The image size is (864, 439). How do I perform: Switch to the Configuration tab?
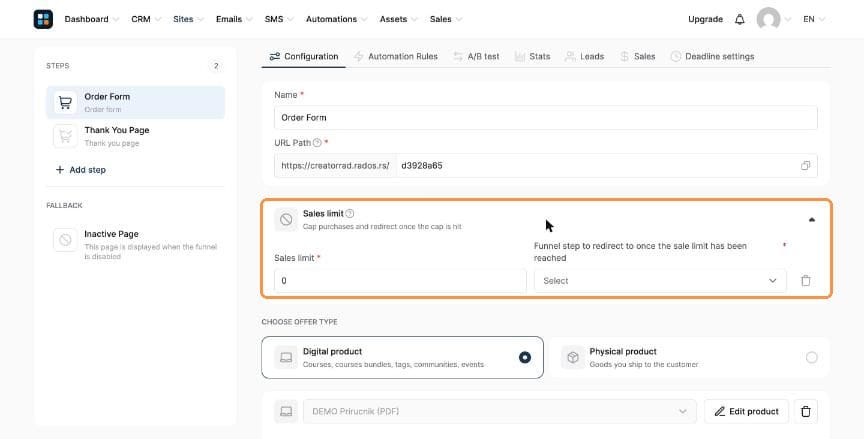pyautogui.click(x=304, y=57)
